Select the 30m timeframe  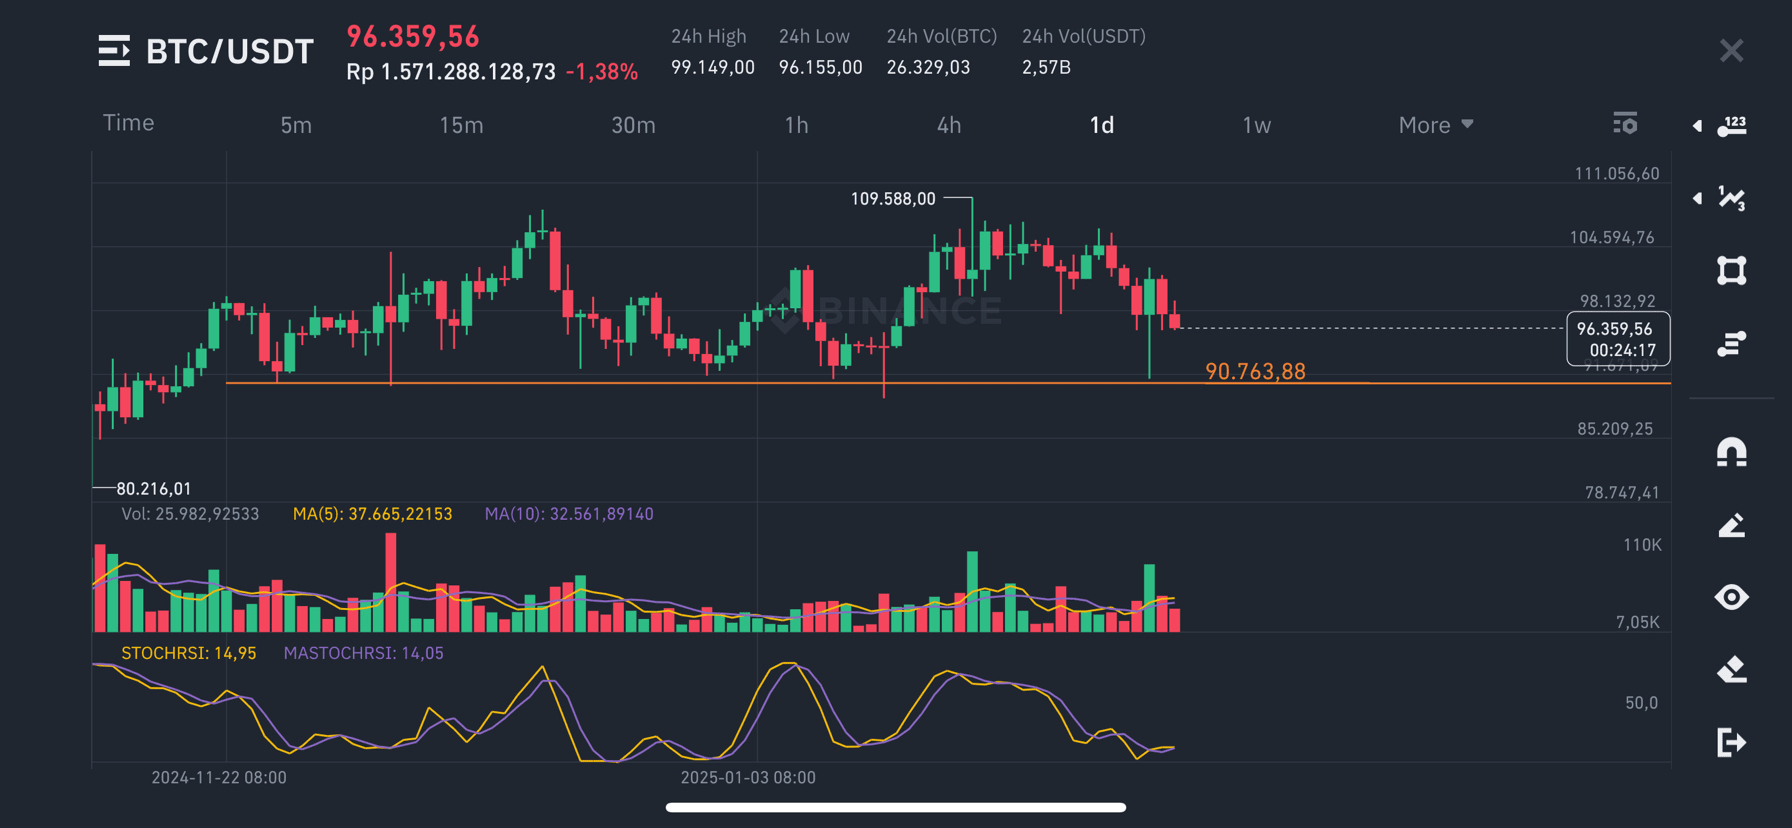[633, 125]
